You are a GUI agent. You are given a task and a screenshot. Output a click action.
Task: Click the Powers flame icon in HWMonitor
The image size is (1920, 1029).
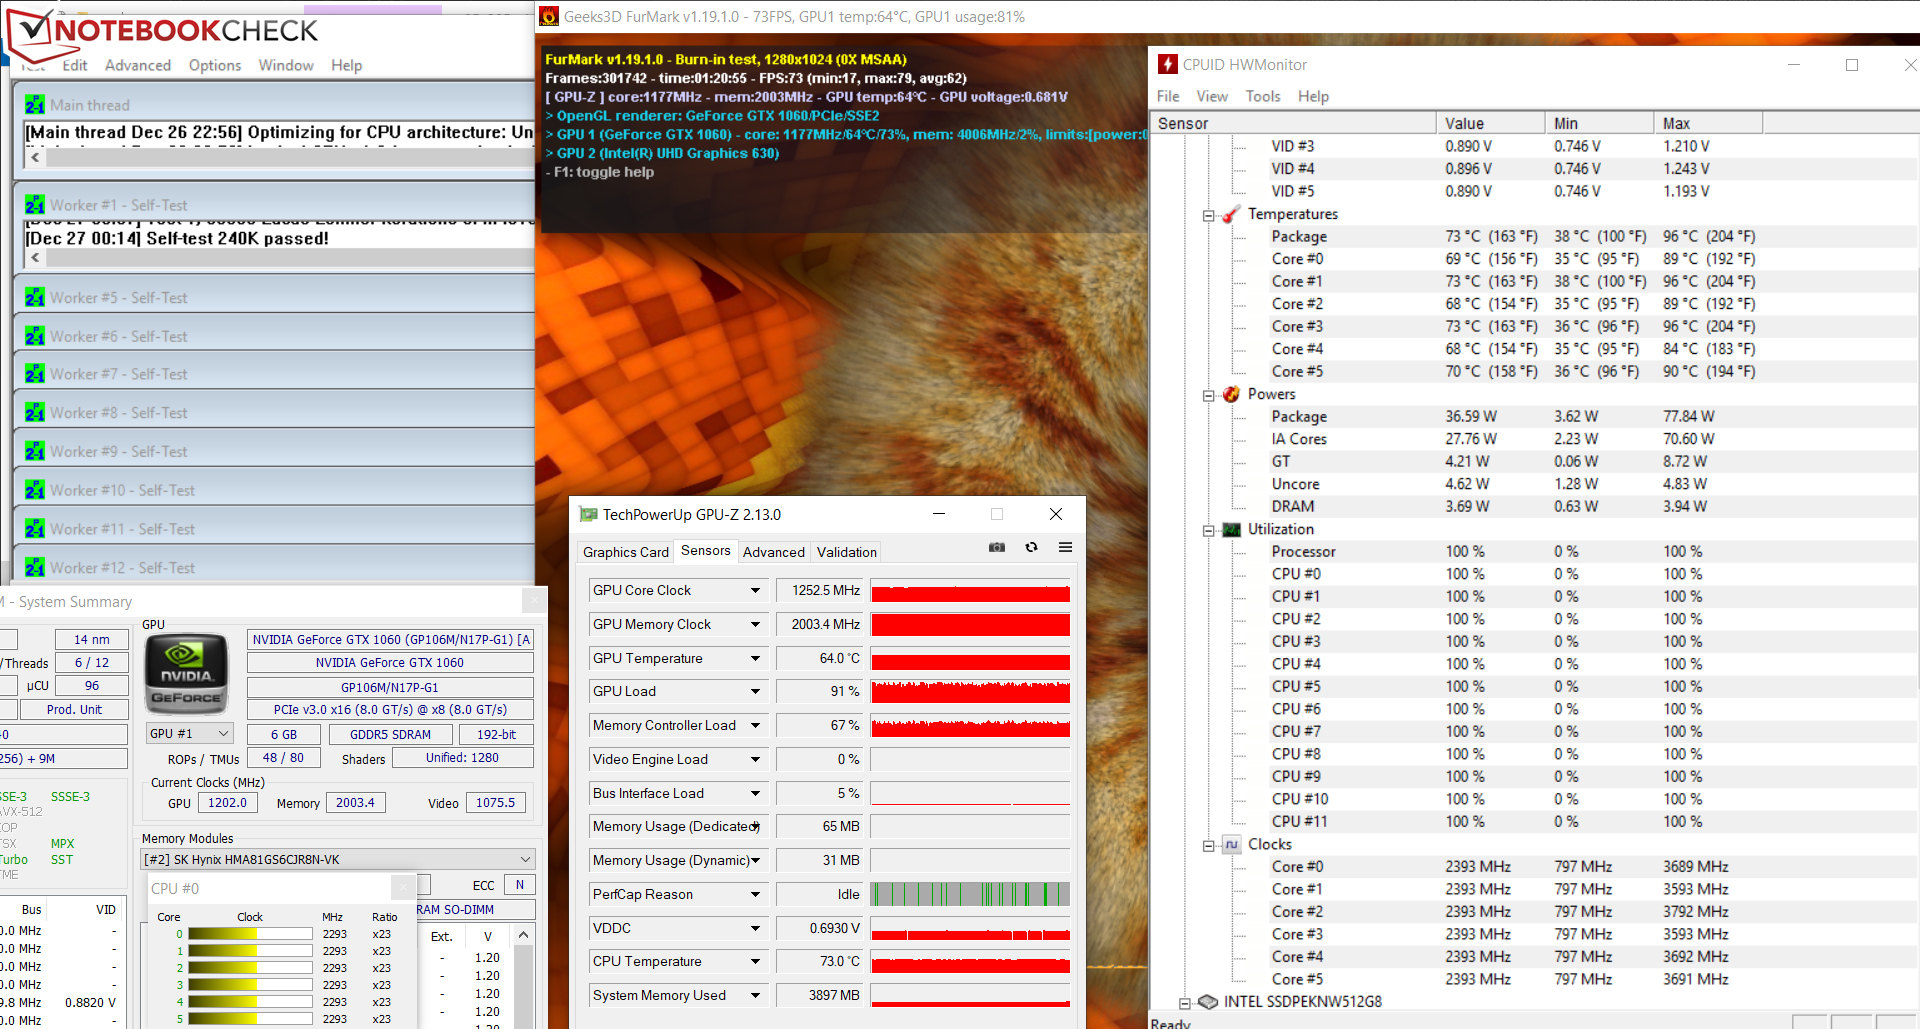coord(1231,394)
